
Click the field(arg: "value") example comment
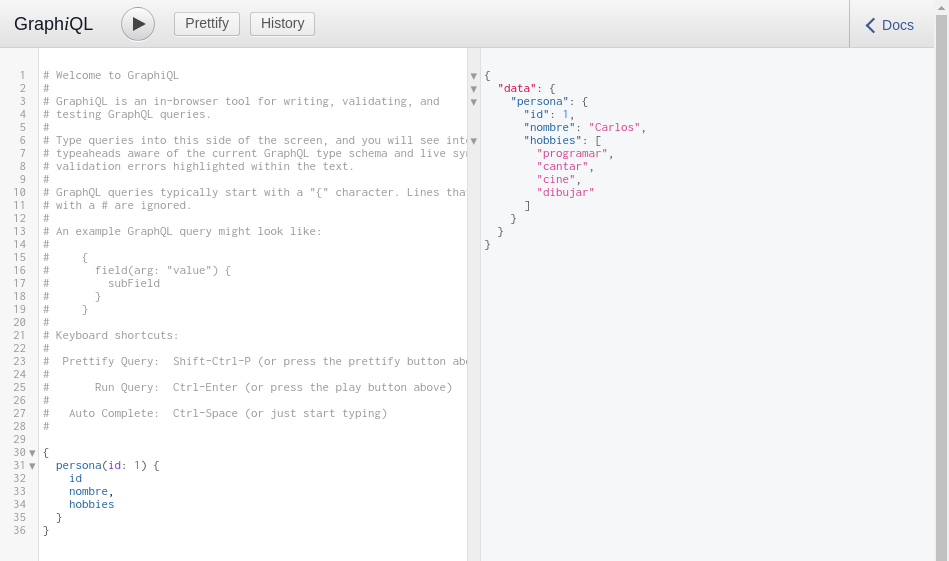(x=137, y=271)
